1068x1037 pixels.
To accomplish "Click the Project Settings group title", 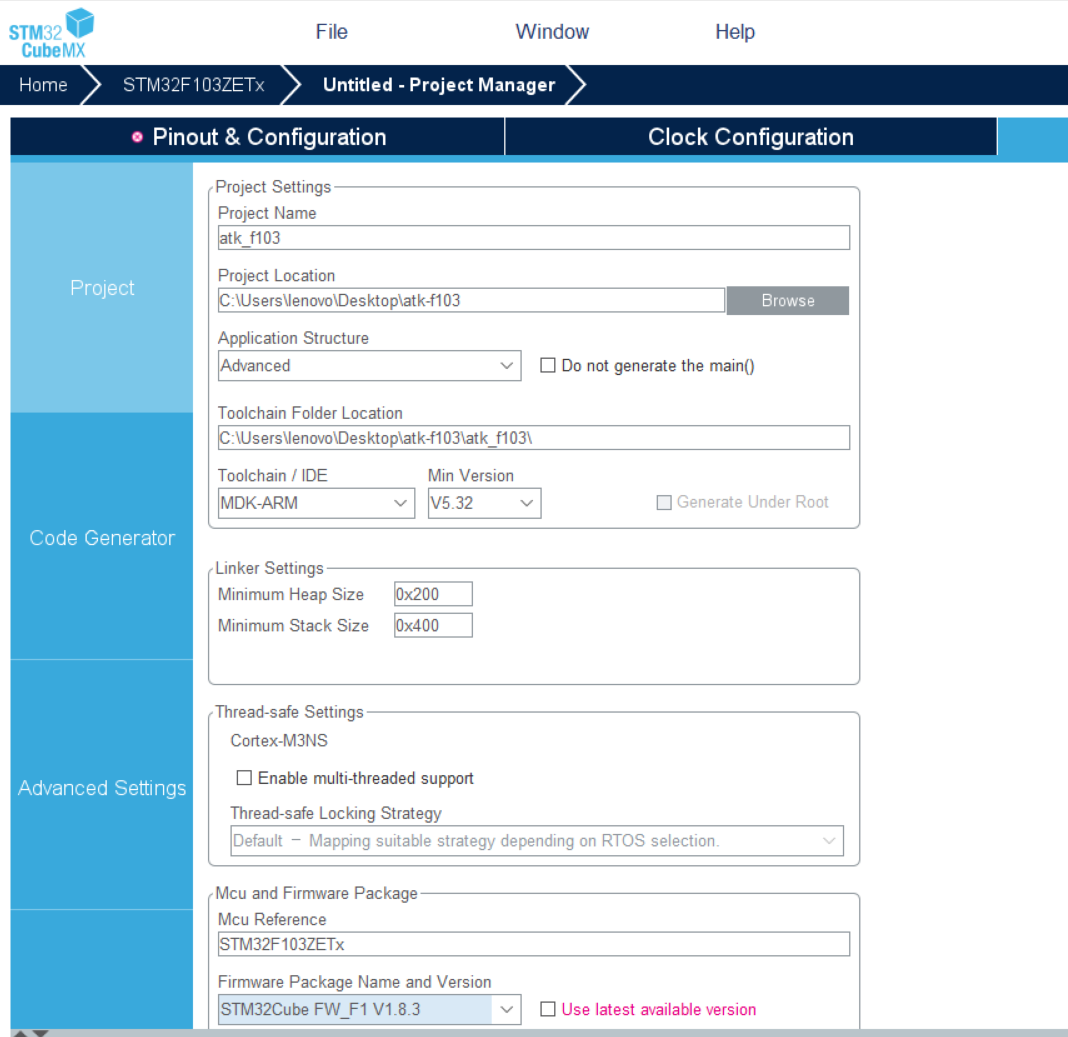I will pos(273,187).
